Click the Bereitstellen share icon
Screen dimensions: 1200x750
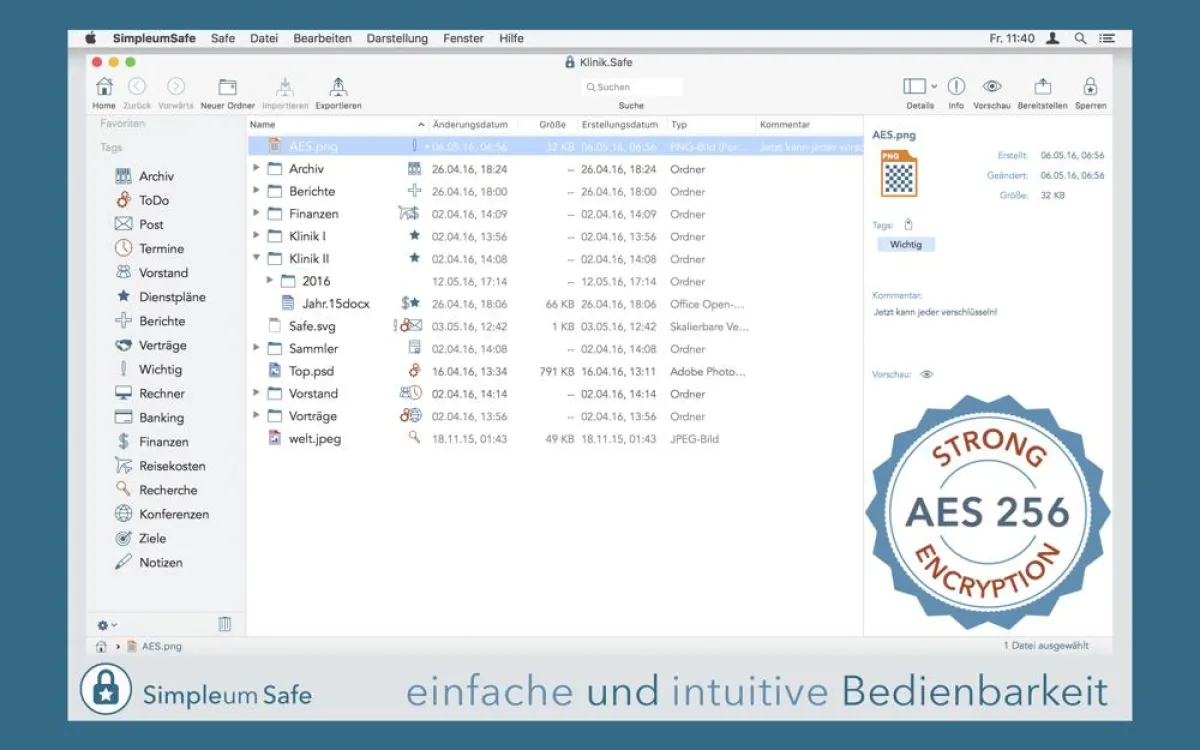(1043, 88)
